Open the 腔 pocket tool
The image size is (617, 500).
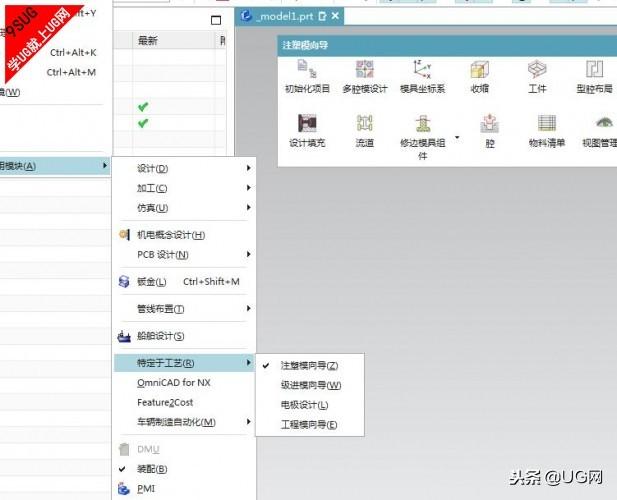coord(490,131)
